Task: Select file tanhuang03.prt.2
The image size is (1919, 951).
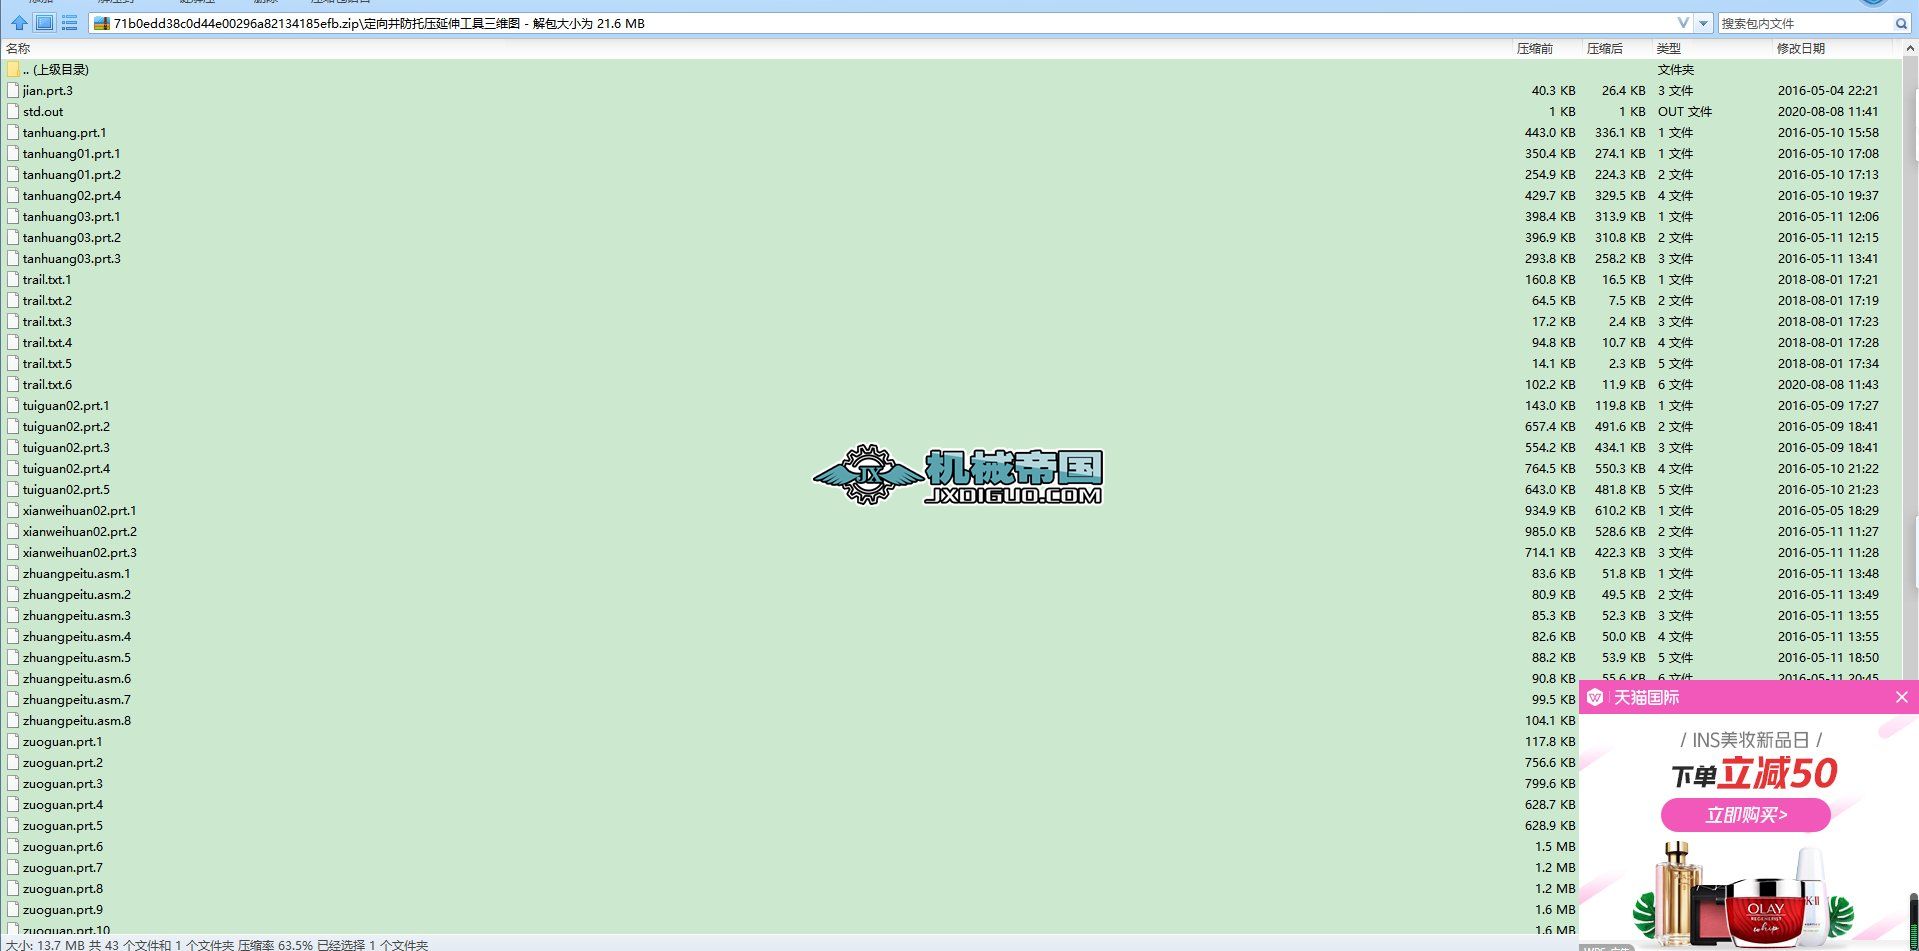Action: (x=71, y=237)
